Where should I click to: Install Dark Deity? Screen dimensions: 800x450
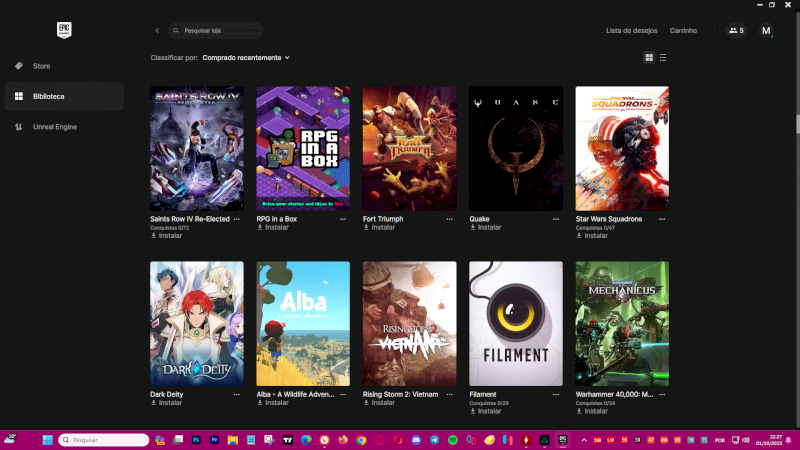point(166,403)
